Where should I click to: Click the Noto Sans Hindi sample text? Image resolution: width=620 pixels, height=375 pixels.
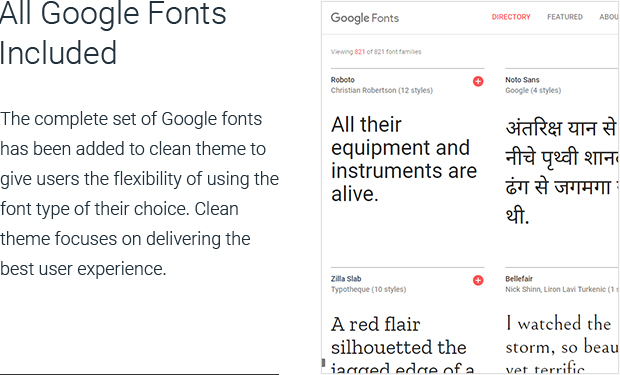click(562, 172)
